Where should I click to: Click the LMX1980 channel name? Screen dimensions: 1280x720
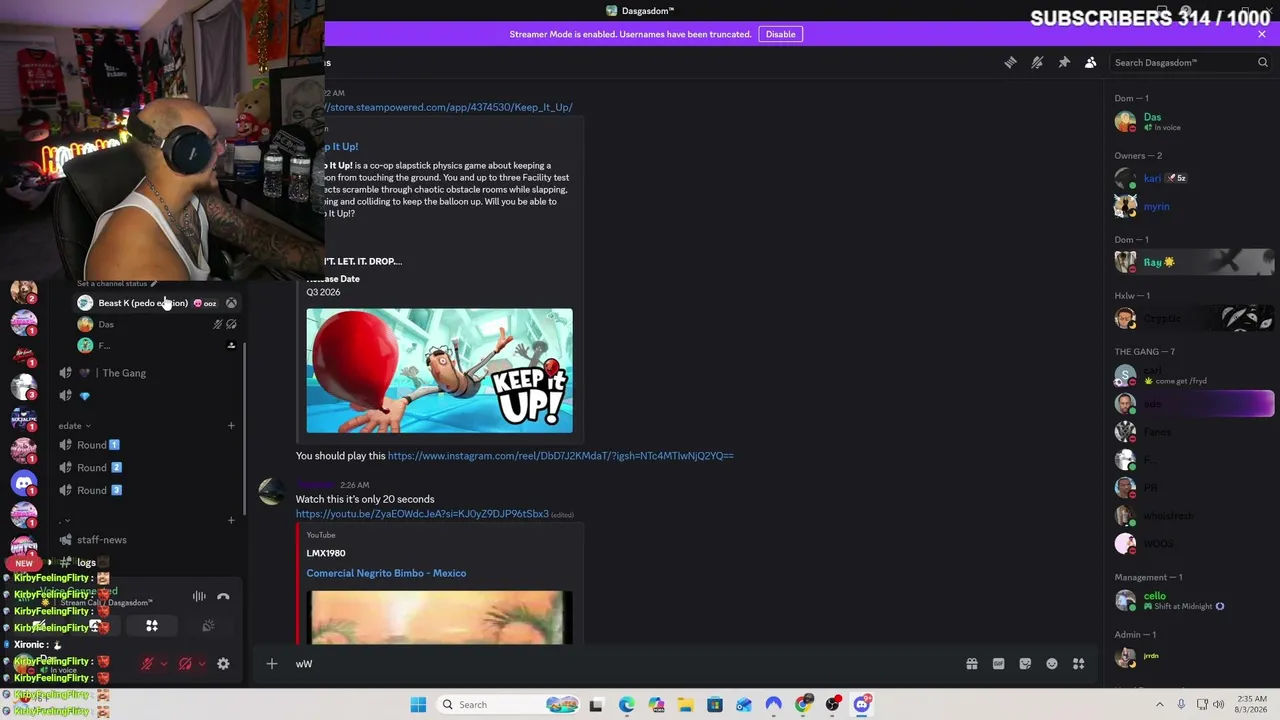[326, 553]
